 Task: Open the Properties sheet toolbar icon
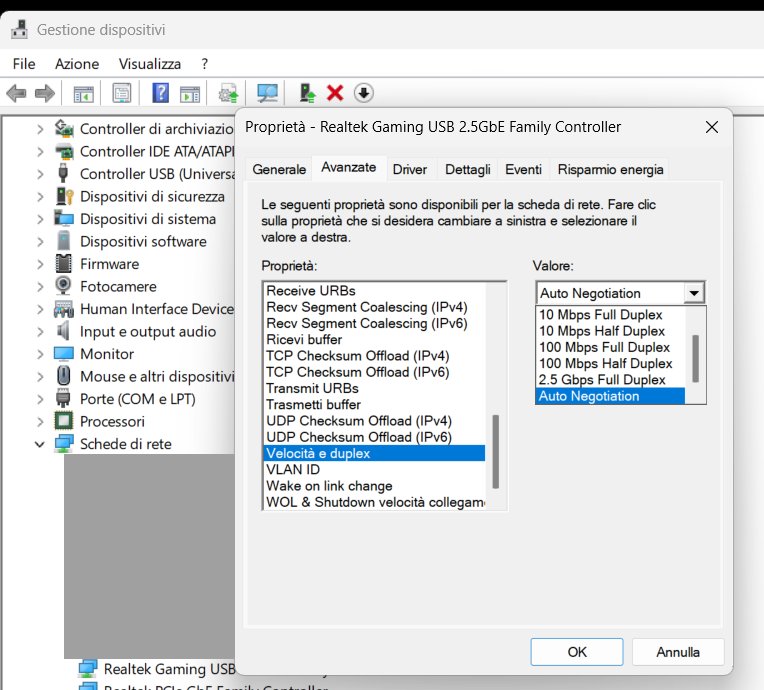coord(122,93)
